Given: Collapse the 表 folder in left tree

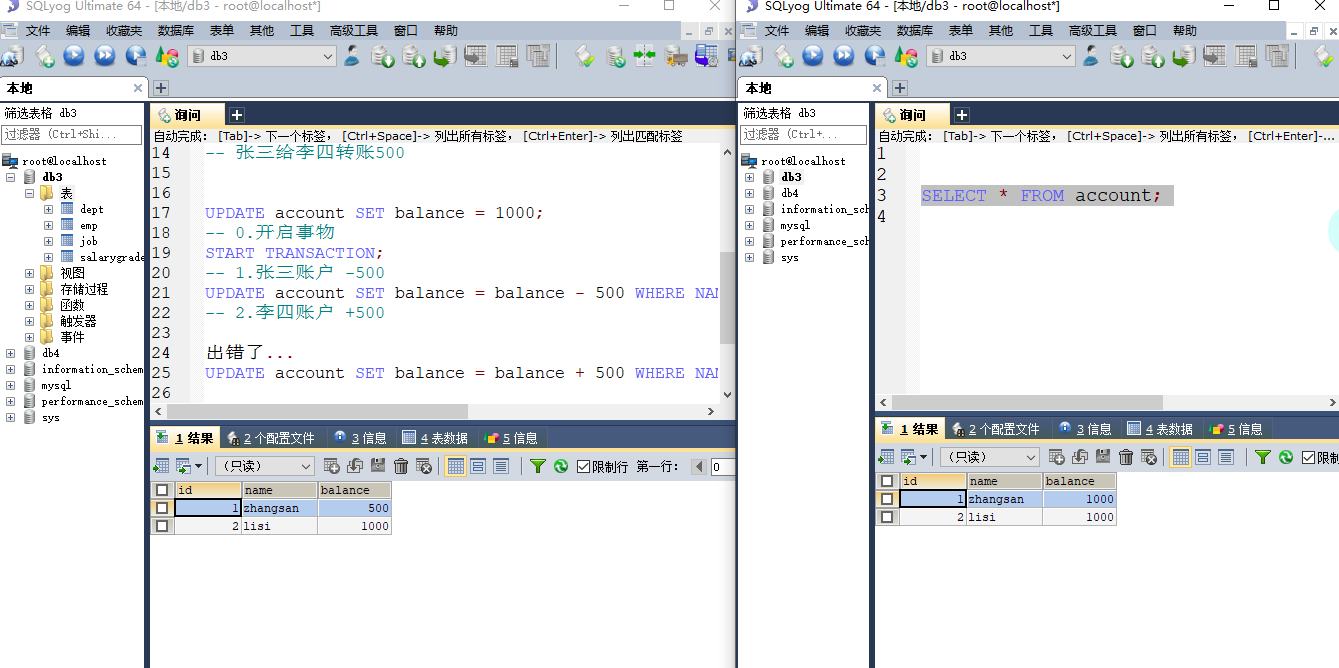Looking at the screenshot, I should [29, 193].
